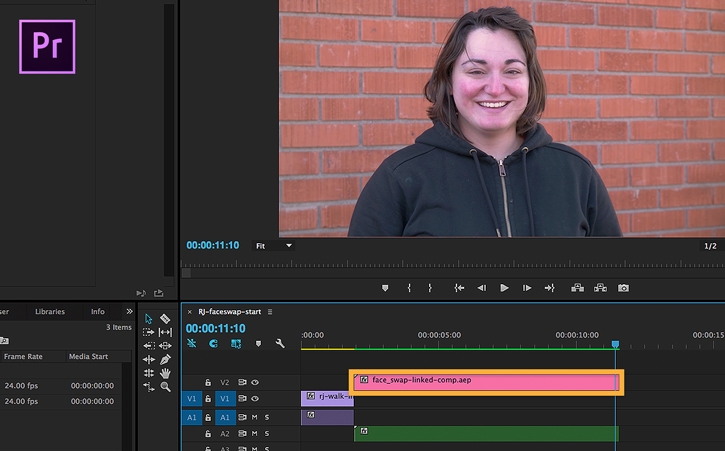Toggle Snap magnet in the timeline
Screen dimensions: 725x451
[213, 344]
